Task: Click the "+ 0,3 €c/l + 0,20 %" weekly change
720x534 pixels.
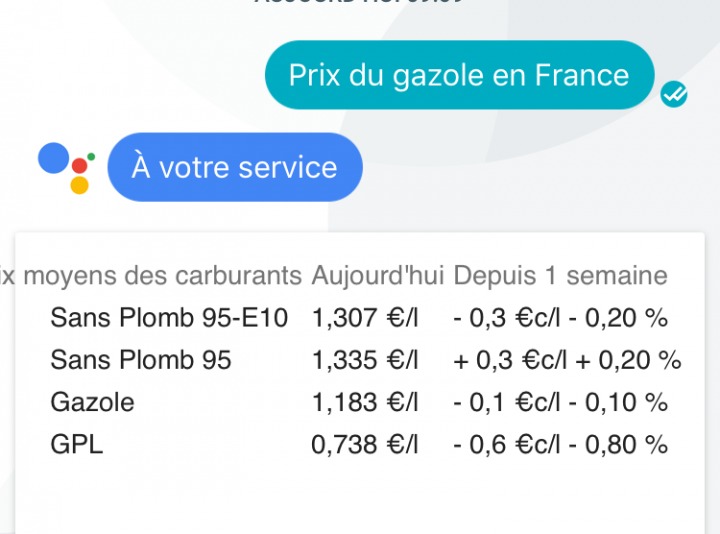Action: pyautogui.click(x=567, y=360)
